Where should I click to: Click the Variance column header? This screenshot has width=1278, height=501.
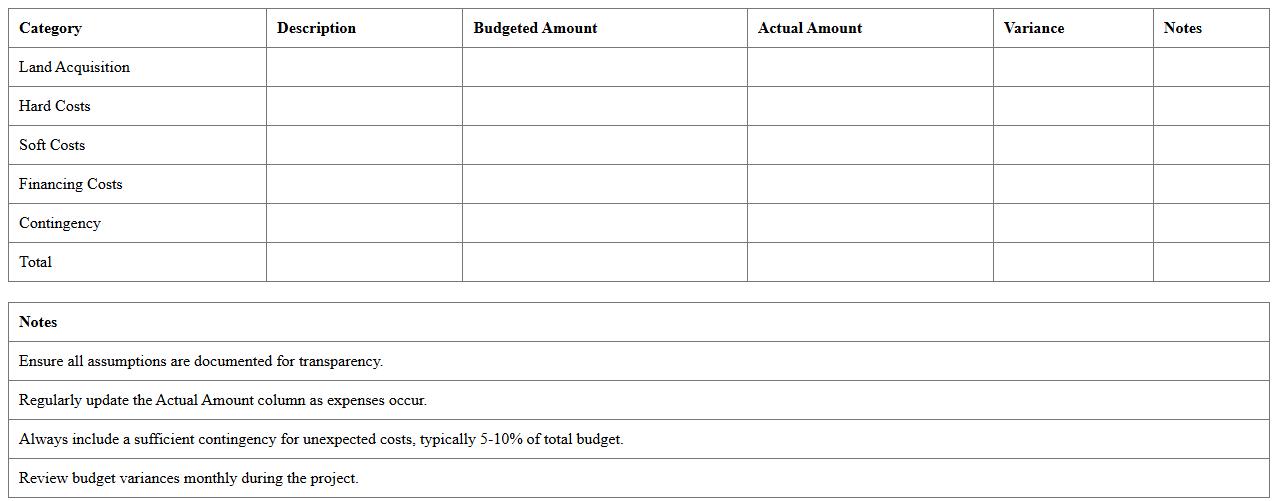[x=1034, y=28]
